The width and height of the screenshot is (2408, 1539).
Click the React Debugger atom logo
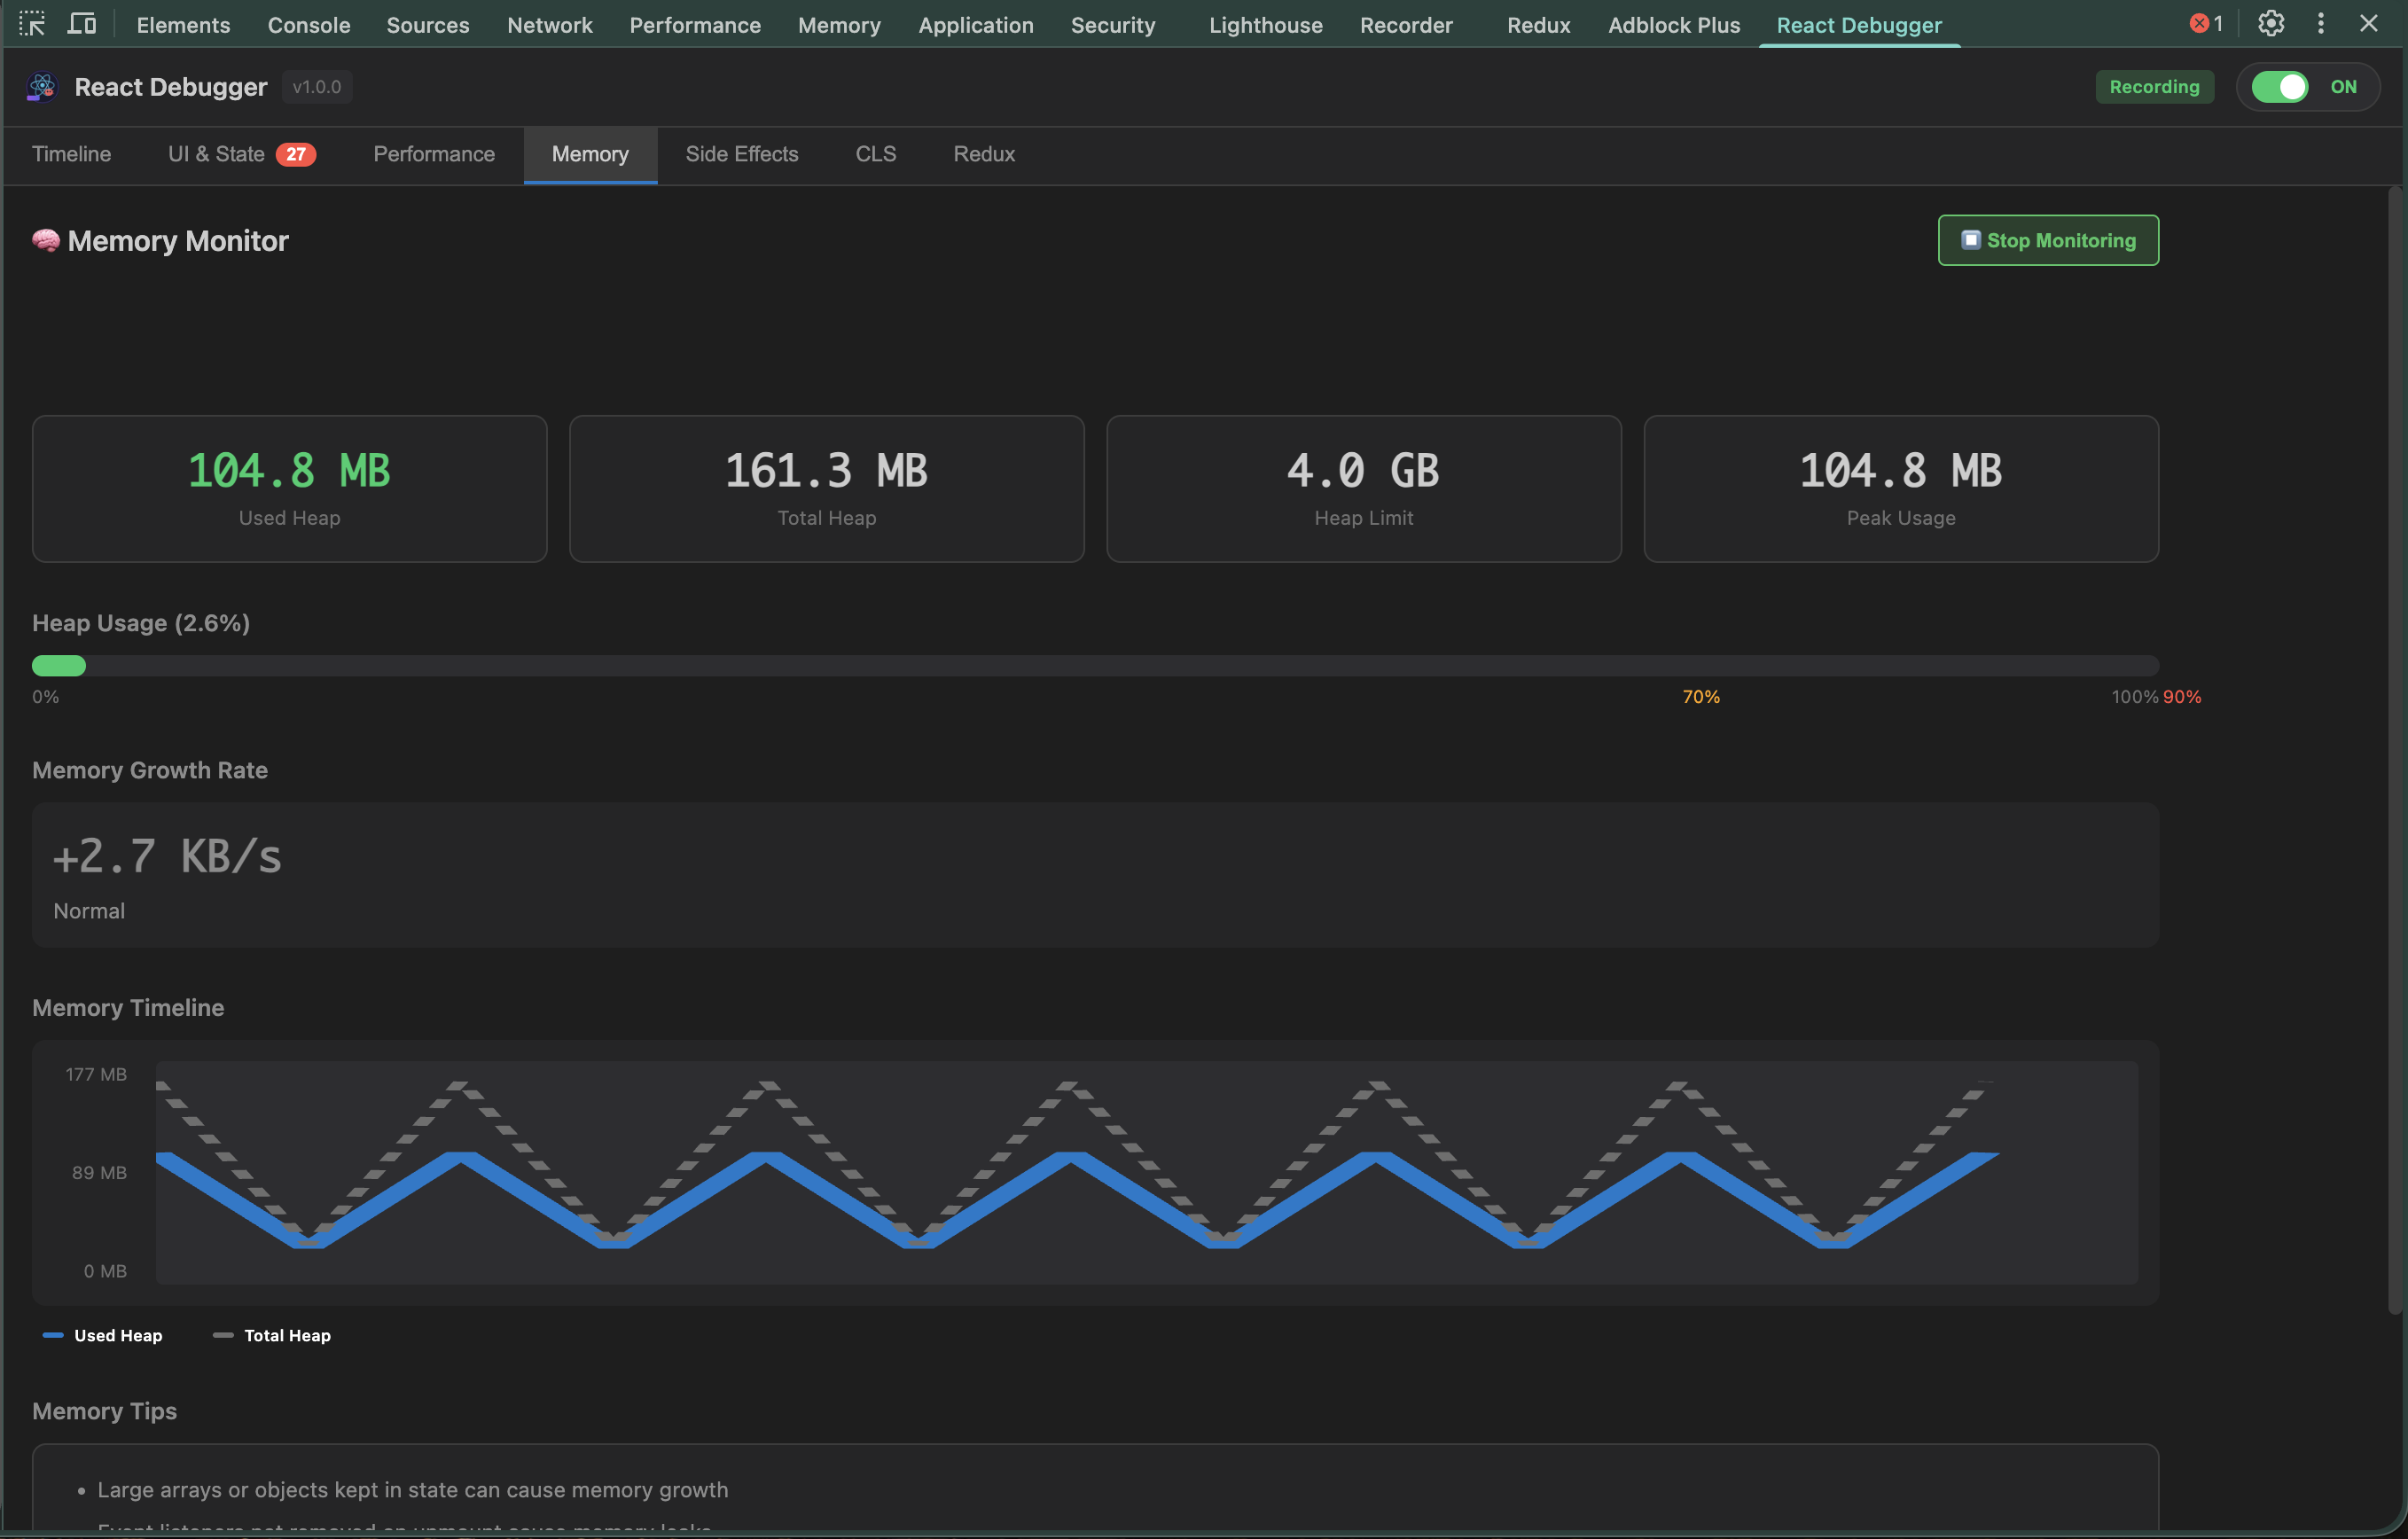(x=41, y=86)
